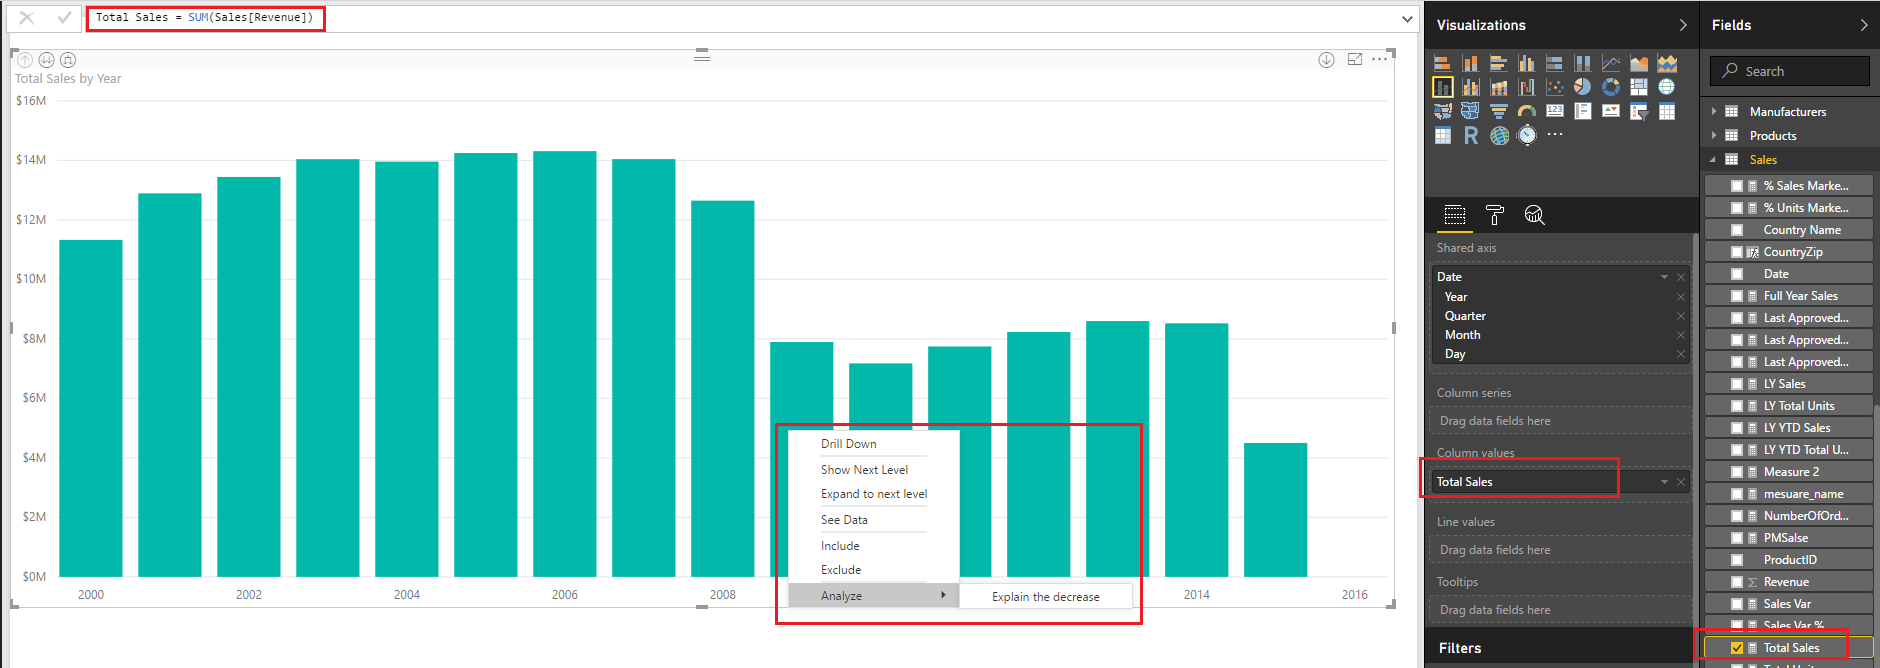Select the 100% stacked bar chart visual
Screen dimensions: 1880x668
(1555, 63)
